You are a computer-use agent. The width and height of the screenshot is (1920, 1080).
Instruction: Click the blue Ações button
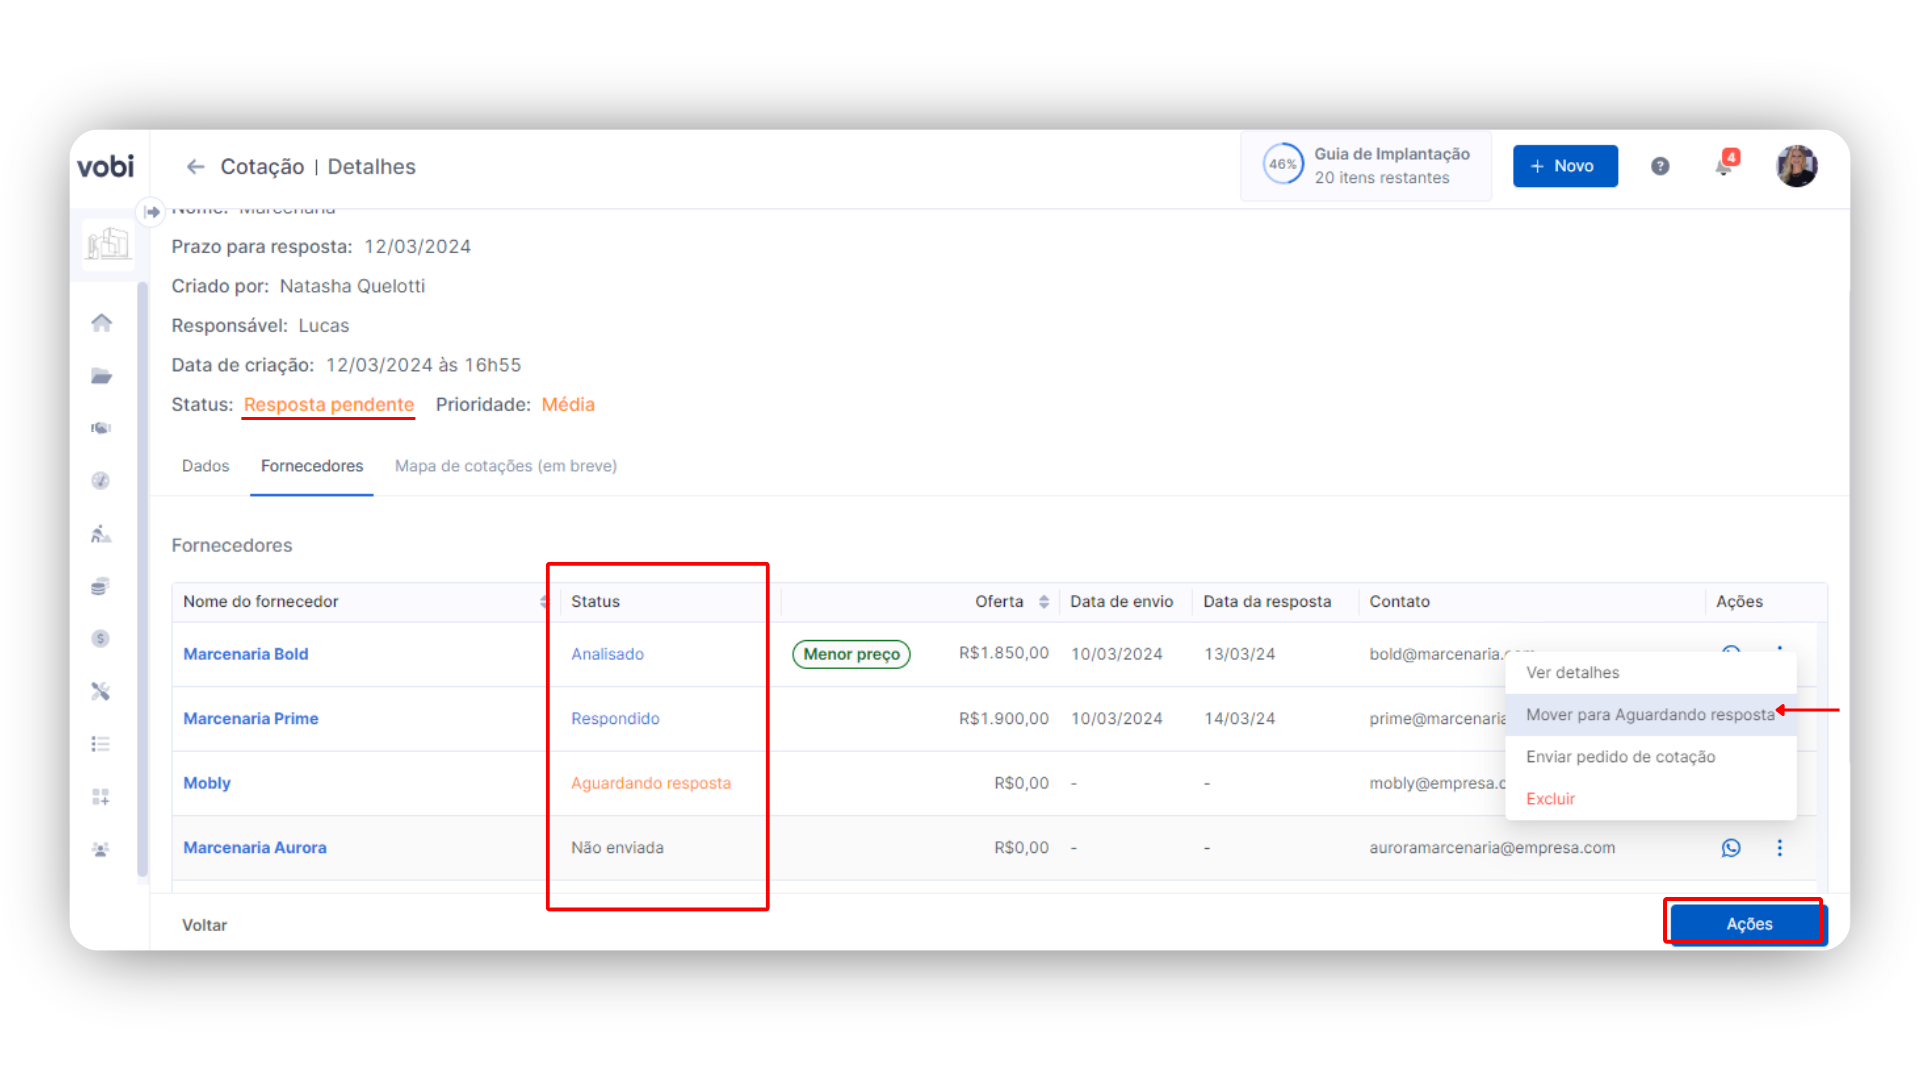[x=1748, y=924]
